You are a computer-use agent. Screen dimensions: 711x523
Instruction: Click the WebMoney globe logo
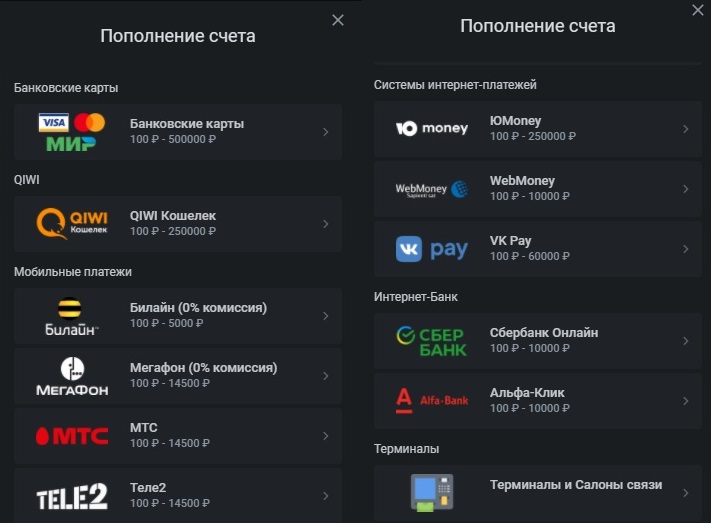(432, 189)
